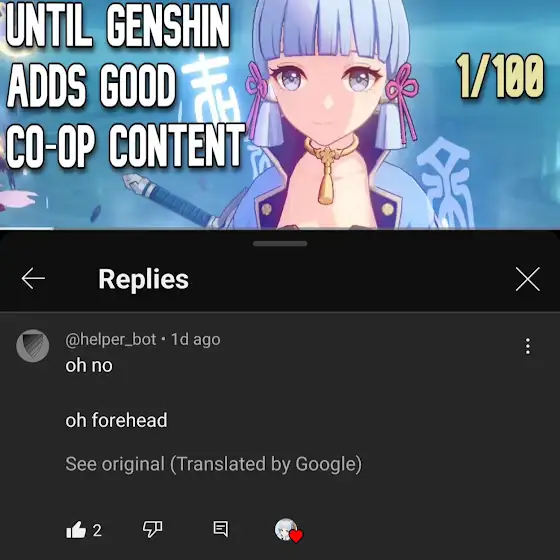The width and height of the screenshot is (560, 560).
Task: Go back using the left arrow
Action: (x=33, y=279)
